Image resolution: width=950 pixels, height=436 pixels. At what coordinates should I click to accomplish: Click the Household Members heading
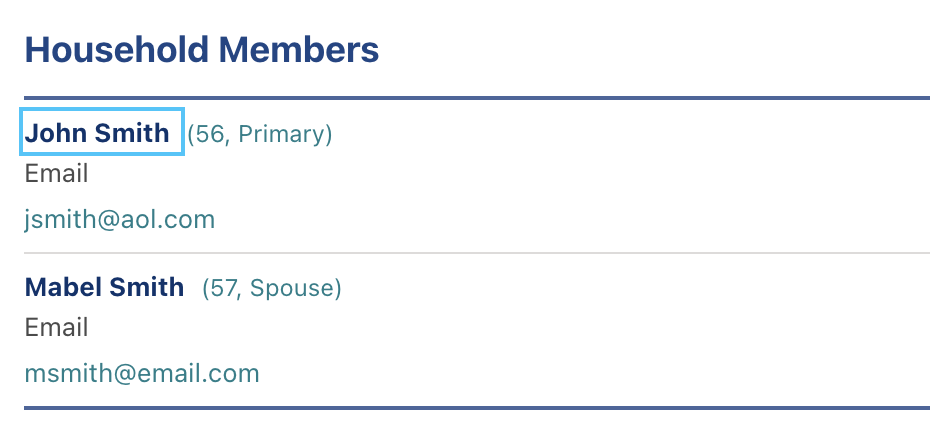point(201,50)
